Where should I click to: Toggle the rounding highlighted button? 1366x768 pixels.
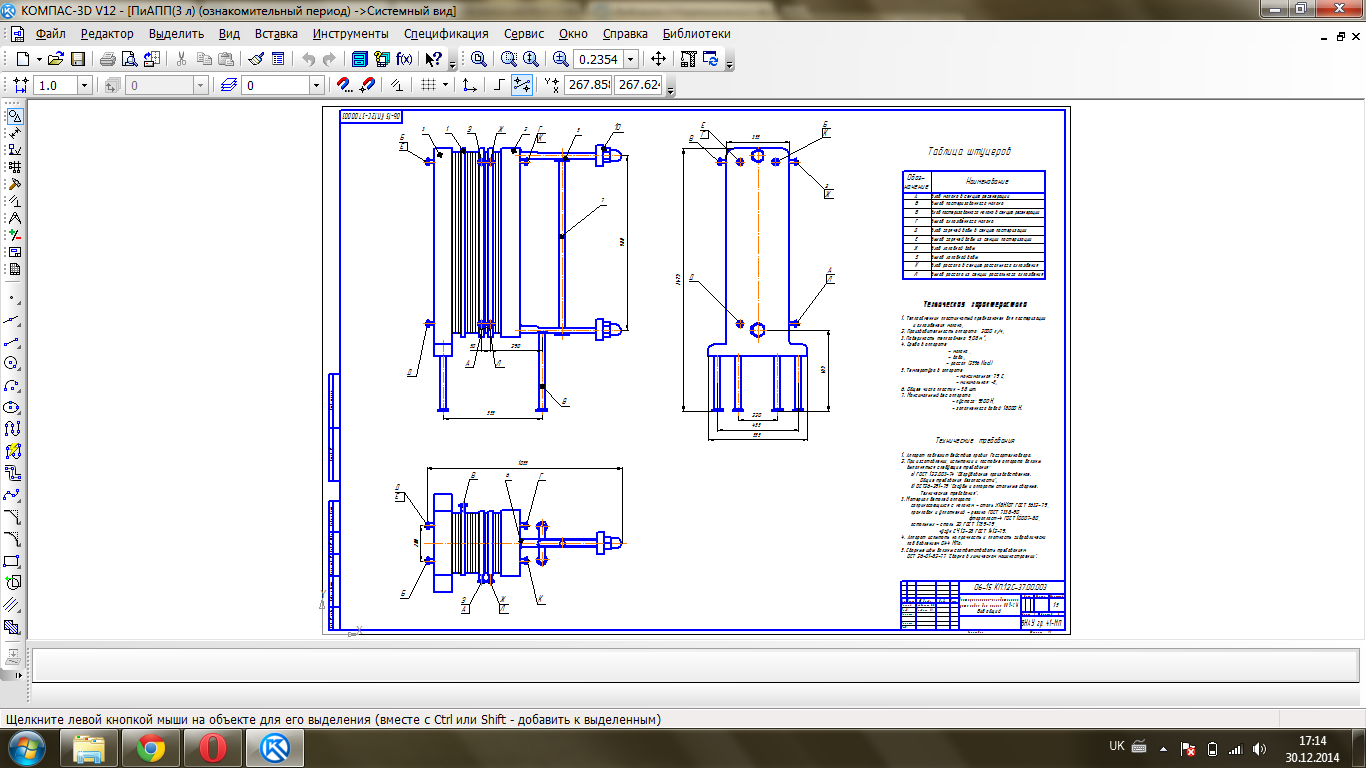tap(521, 85)
